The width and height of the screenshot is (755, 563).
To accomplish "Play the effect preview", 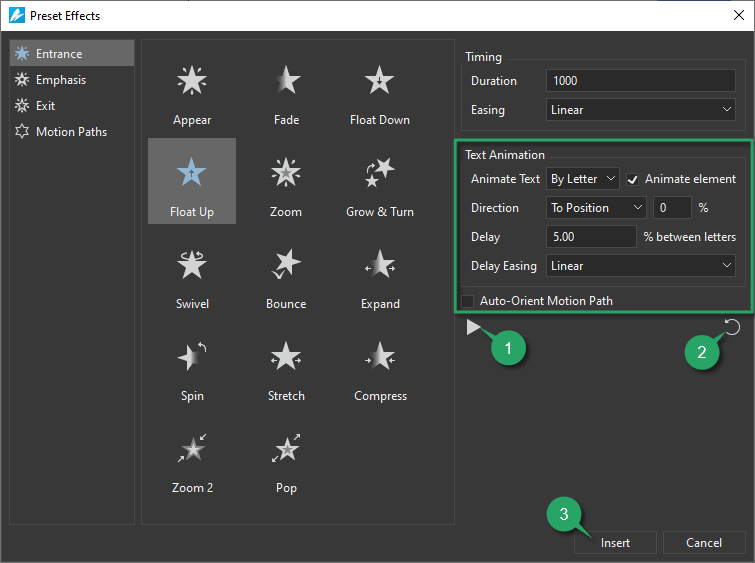I will click(x=473, y=327).
